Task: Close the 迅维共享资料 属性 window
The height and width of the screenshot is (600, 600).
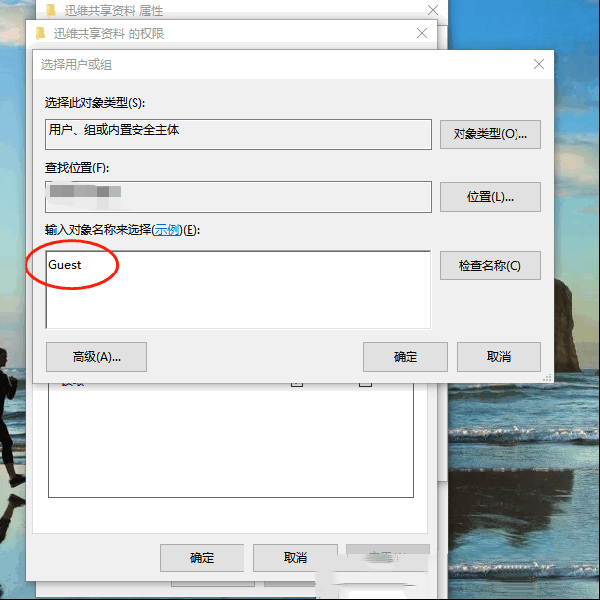Action: (433, 10)
